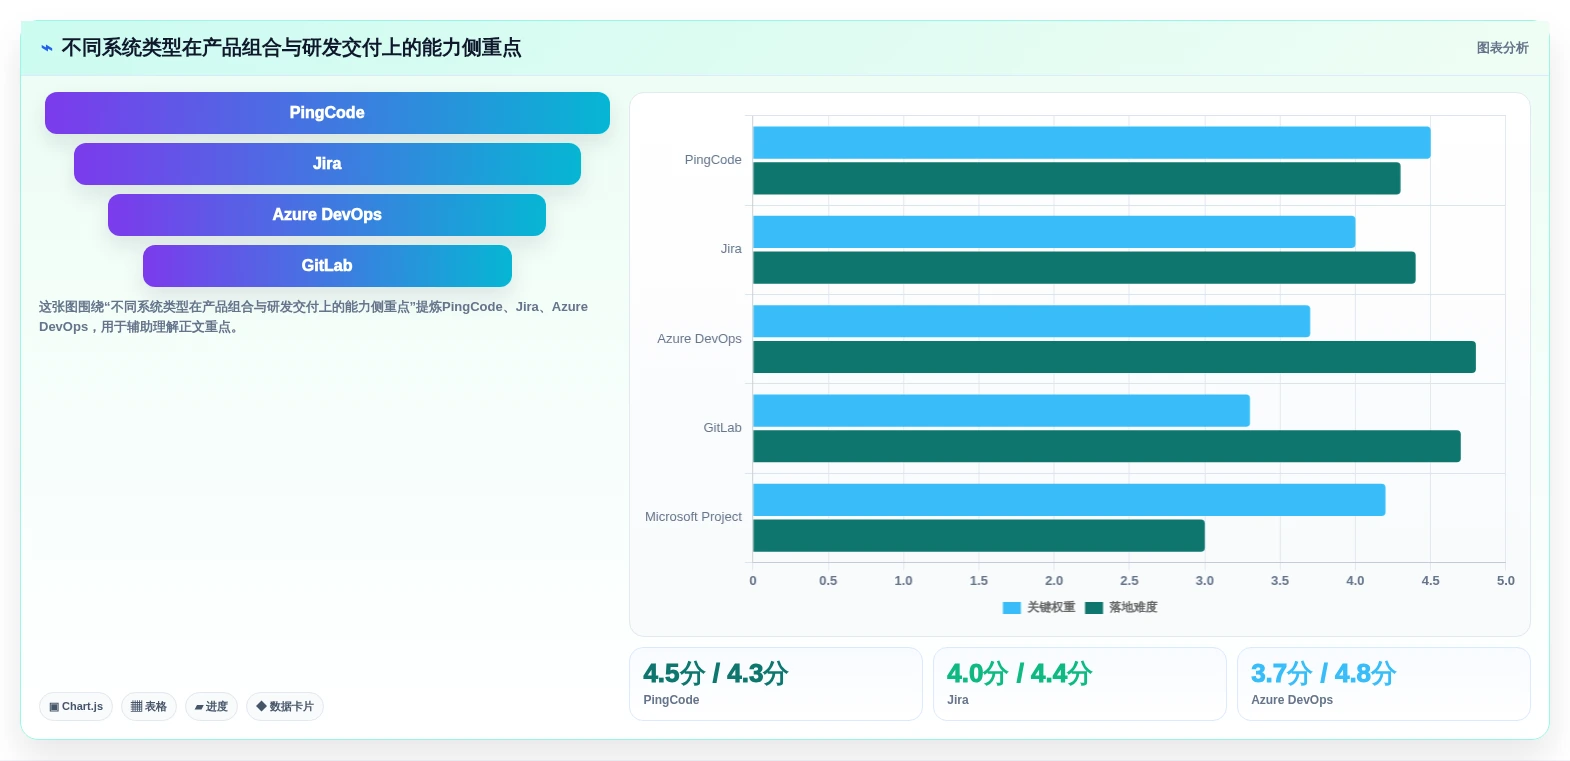Click Azure DevOps' dark teal 落地难度 bar
1570x761 pixels.
(x=1114, y=357)
